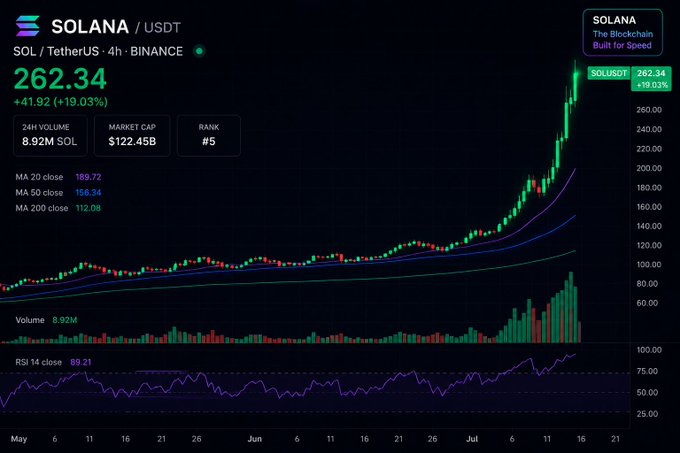
Task: Click the Volume indicator label
Action: (30, 320)
